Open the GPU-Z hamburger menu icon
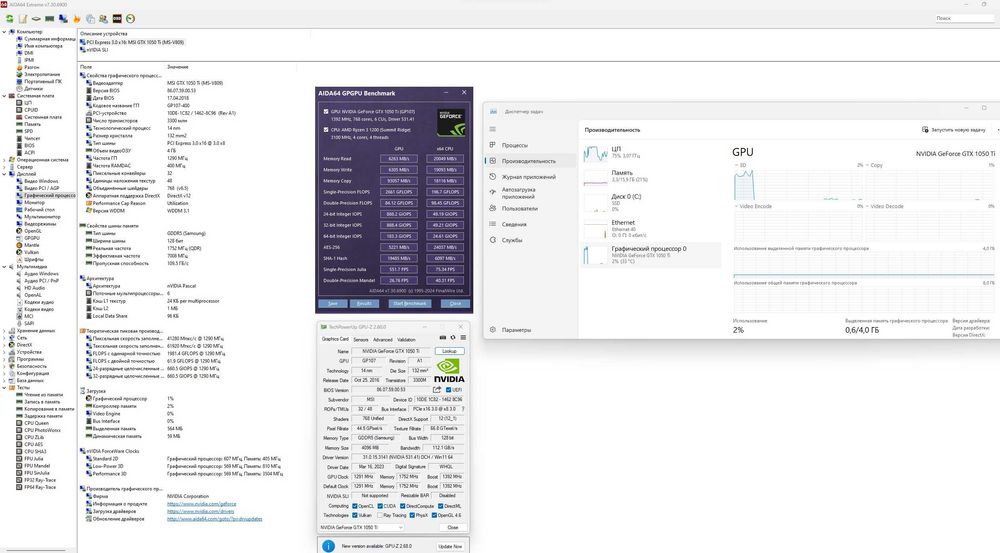Image resolution: width=1000 pixels, height=553 pixels. pos(463,337)
